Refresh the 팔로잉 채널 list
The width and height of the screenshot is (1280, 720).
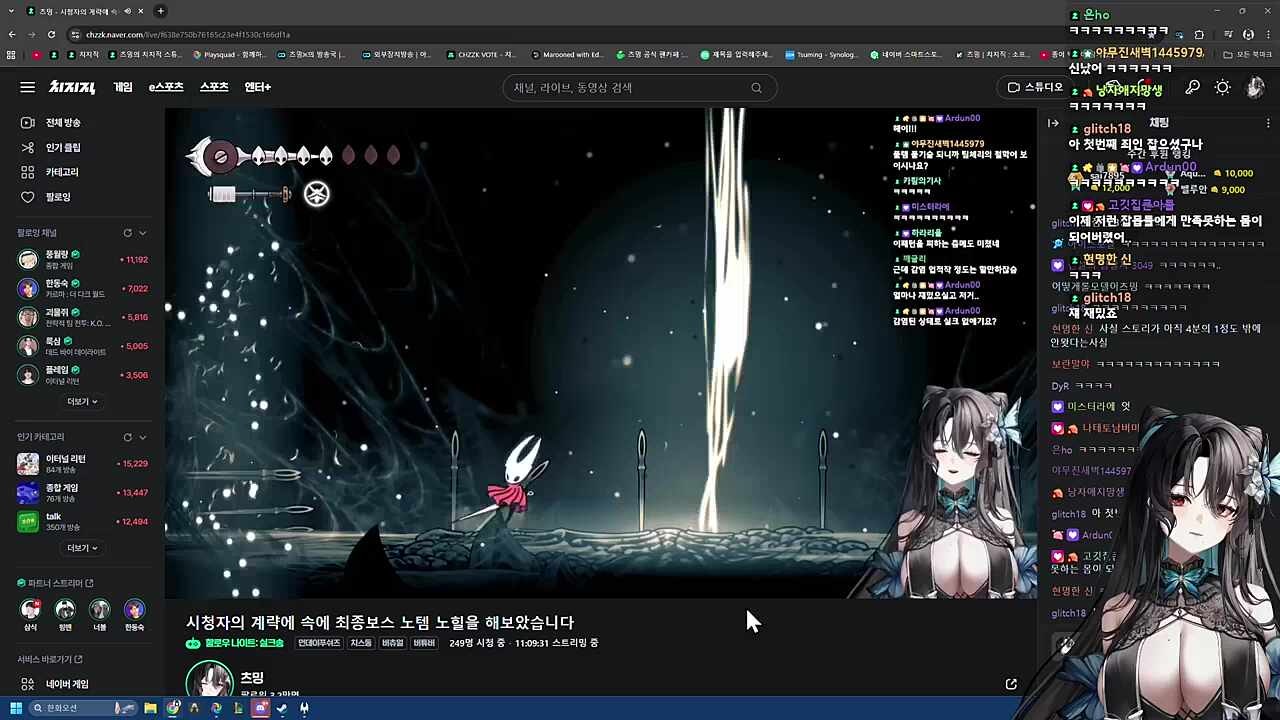127,233
